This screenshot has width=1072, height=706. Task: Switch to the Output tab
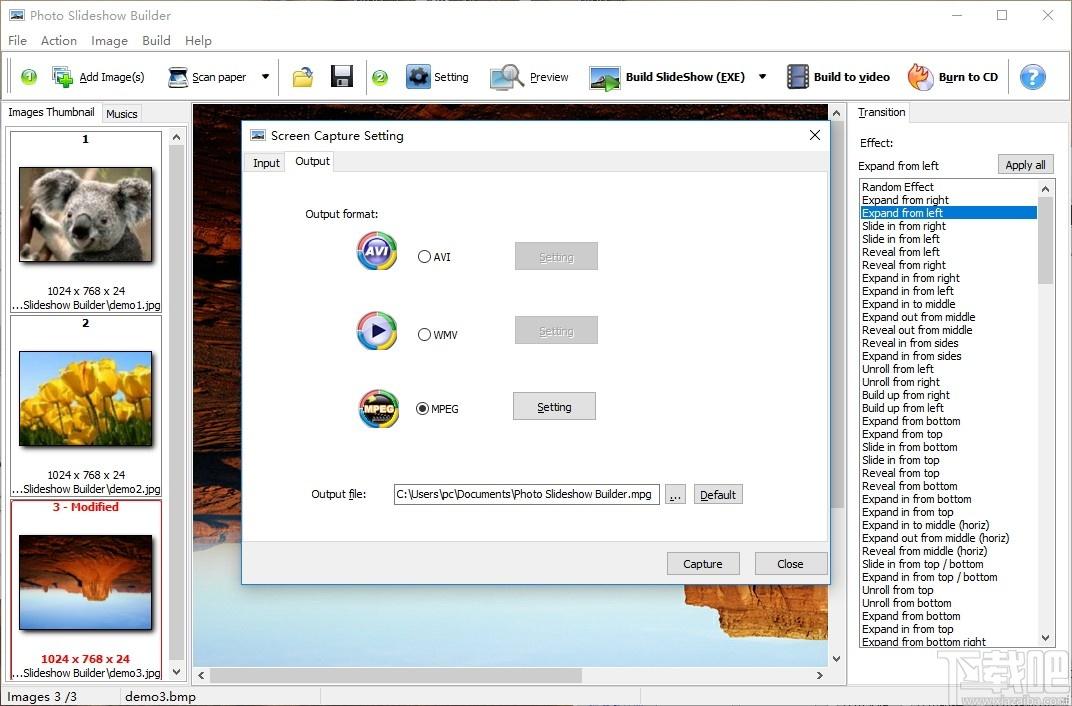click(312, 161)
